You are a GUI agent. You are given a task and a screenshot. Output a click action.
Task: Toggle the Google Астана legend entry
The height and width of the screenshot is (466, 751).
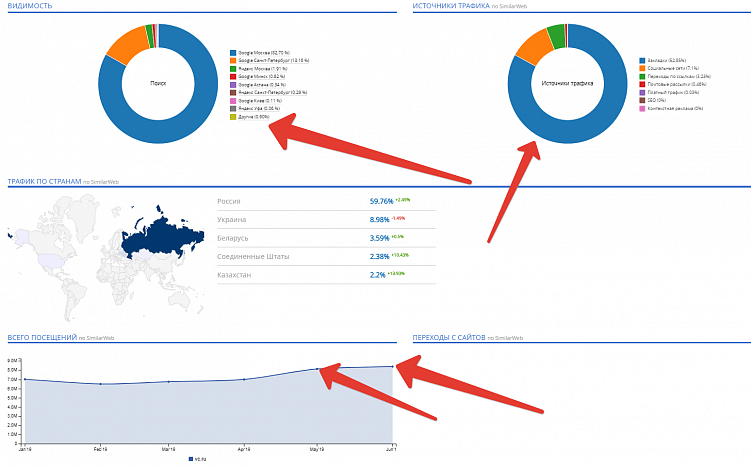pos(258,85)
